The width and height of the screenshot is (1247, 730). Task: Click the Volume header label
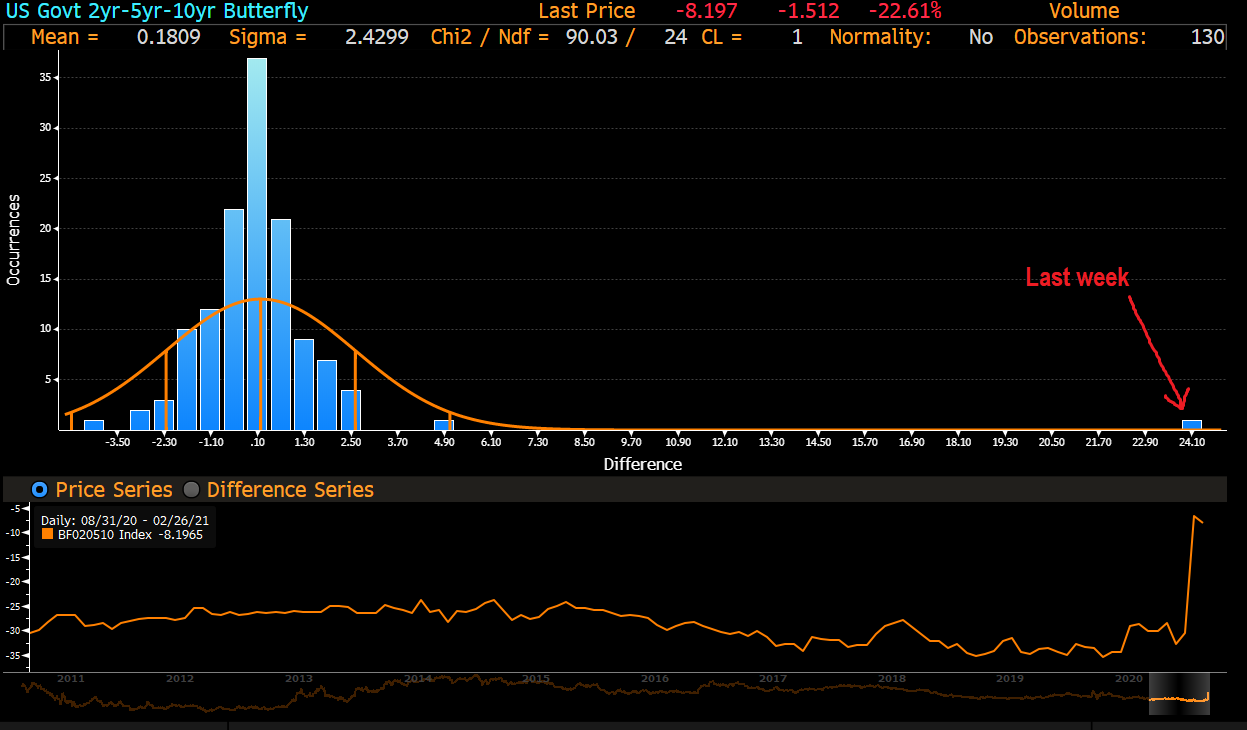(1084, 12)
